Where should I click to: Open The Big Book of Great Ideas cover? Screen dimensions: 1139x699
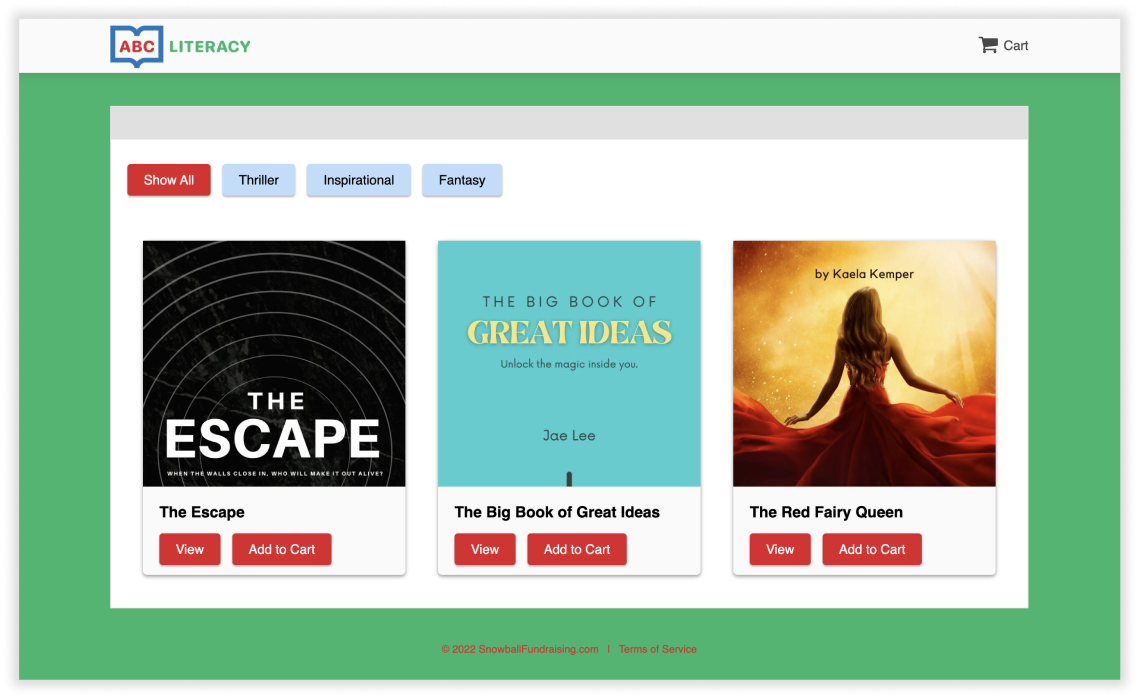[570, 363]
